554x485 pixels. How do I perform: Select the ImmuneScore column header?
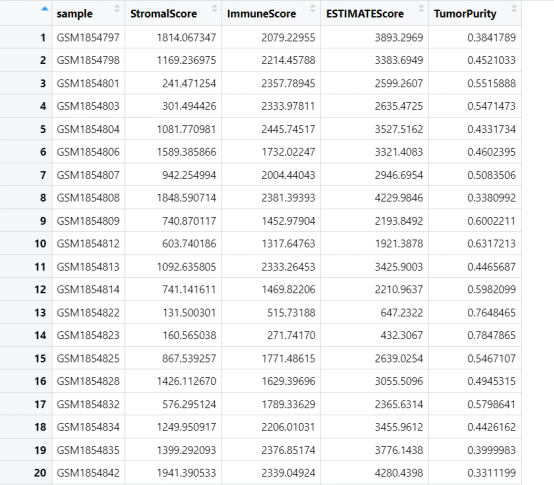click(261, 14)
